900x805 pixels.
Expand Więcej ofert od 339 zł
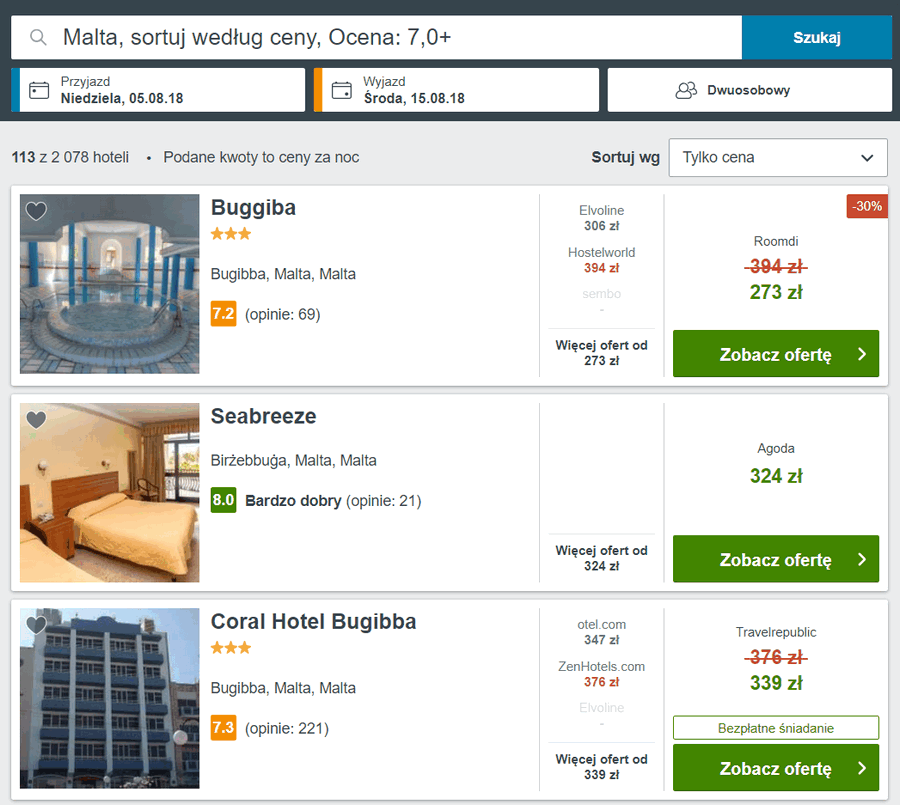point(601,767)
